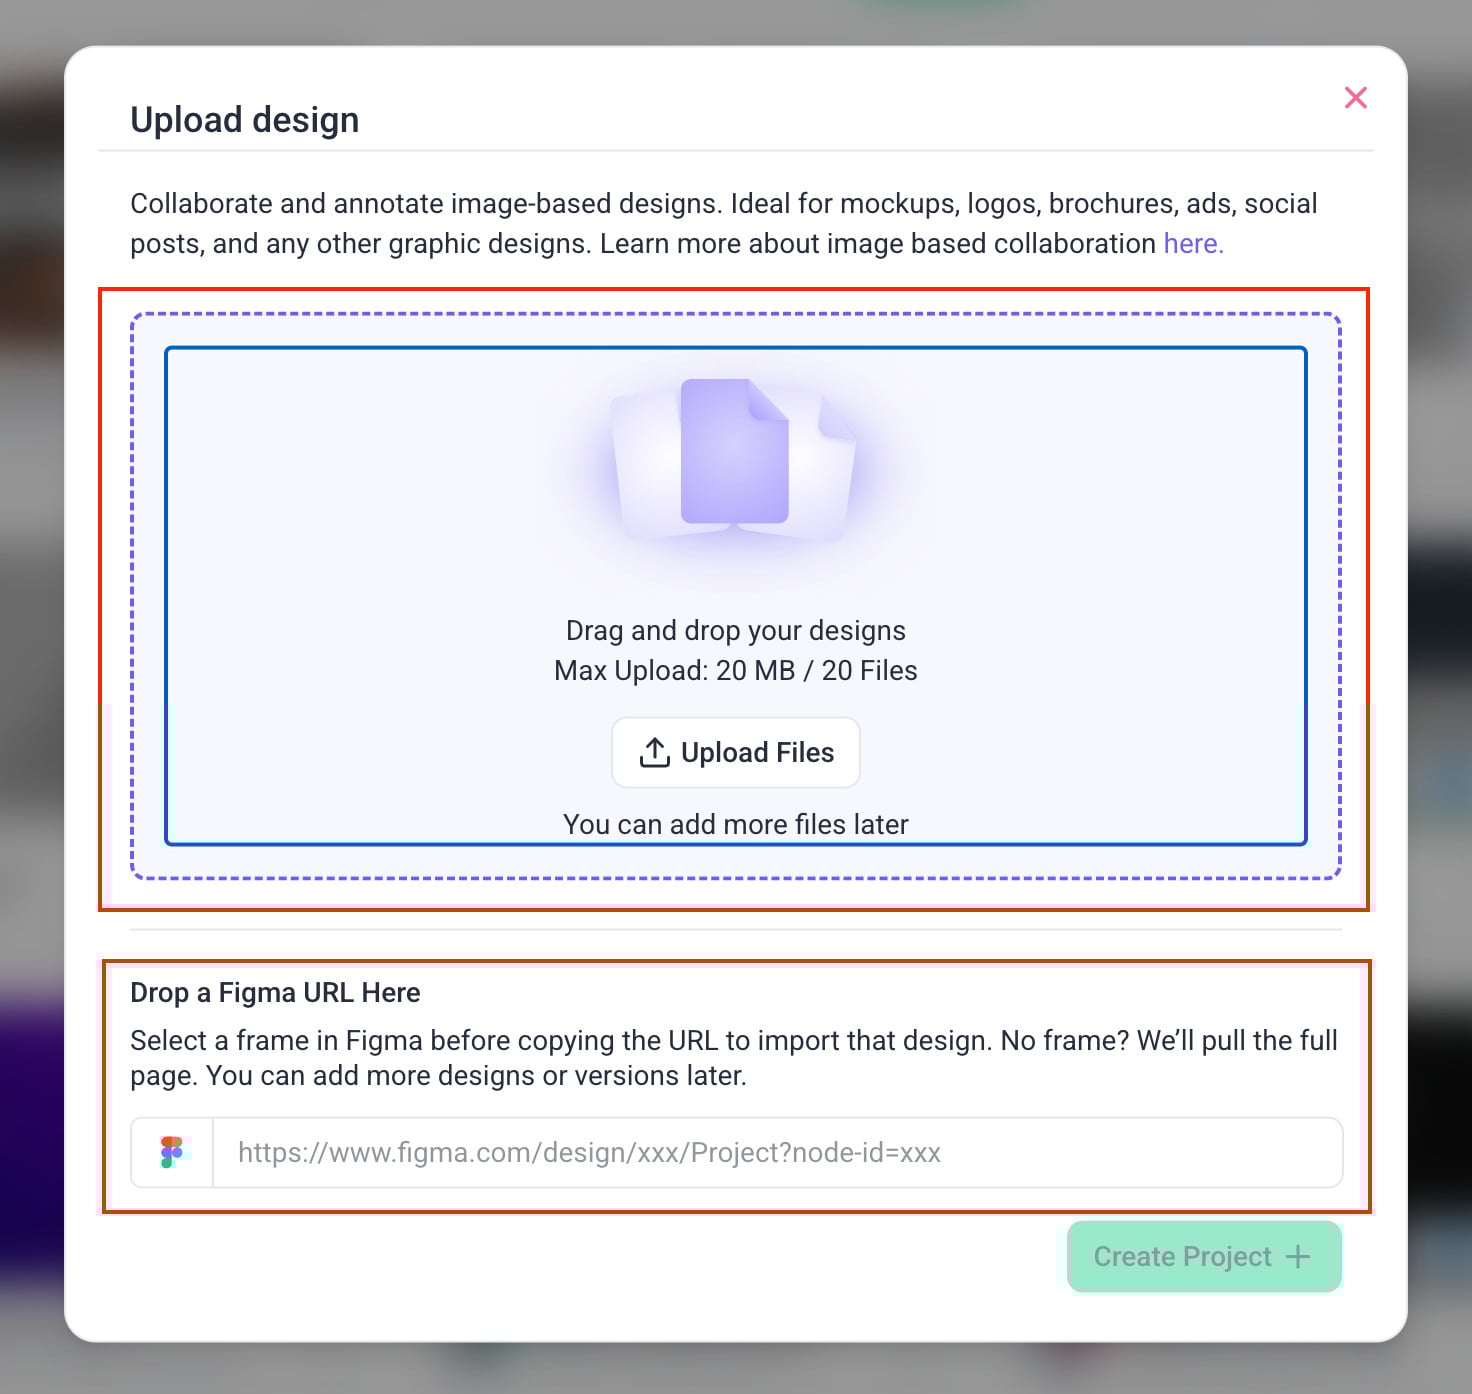Click the plus icon on Create Project
The width and height of the screenshot is (1472, 1394).
(1298, 1257)
